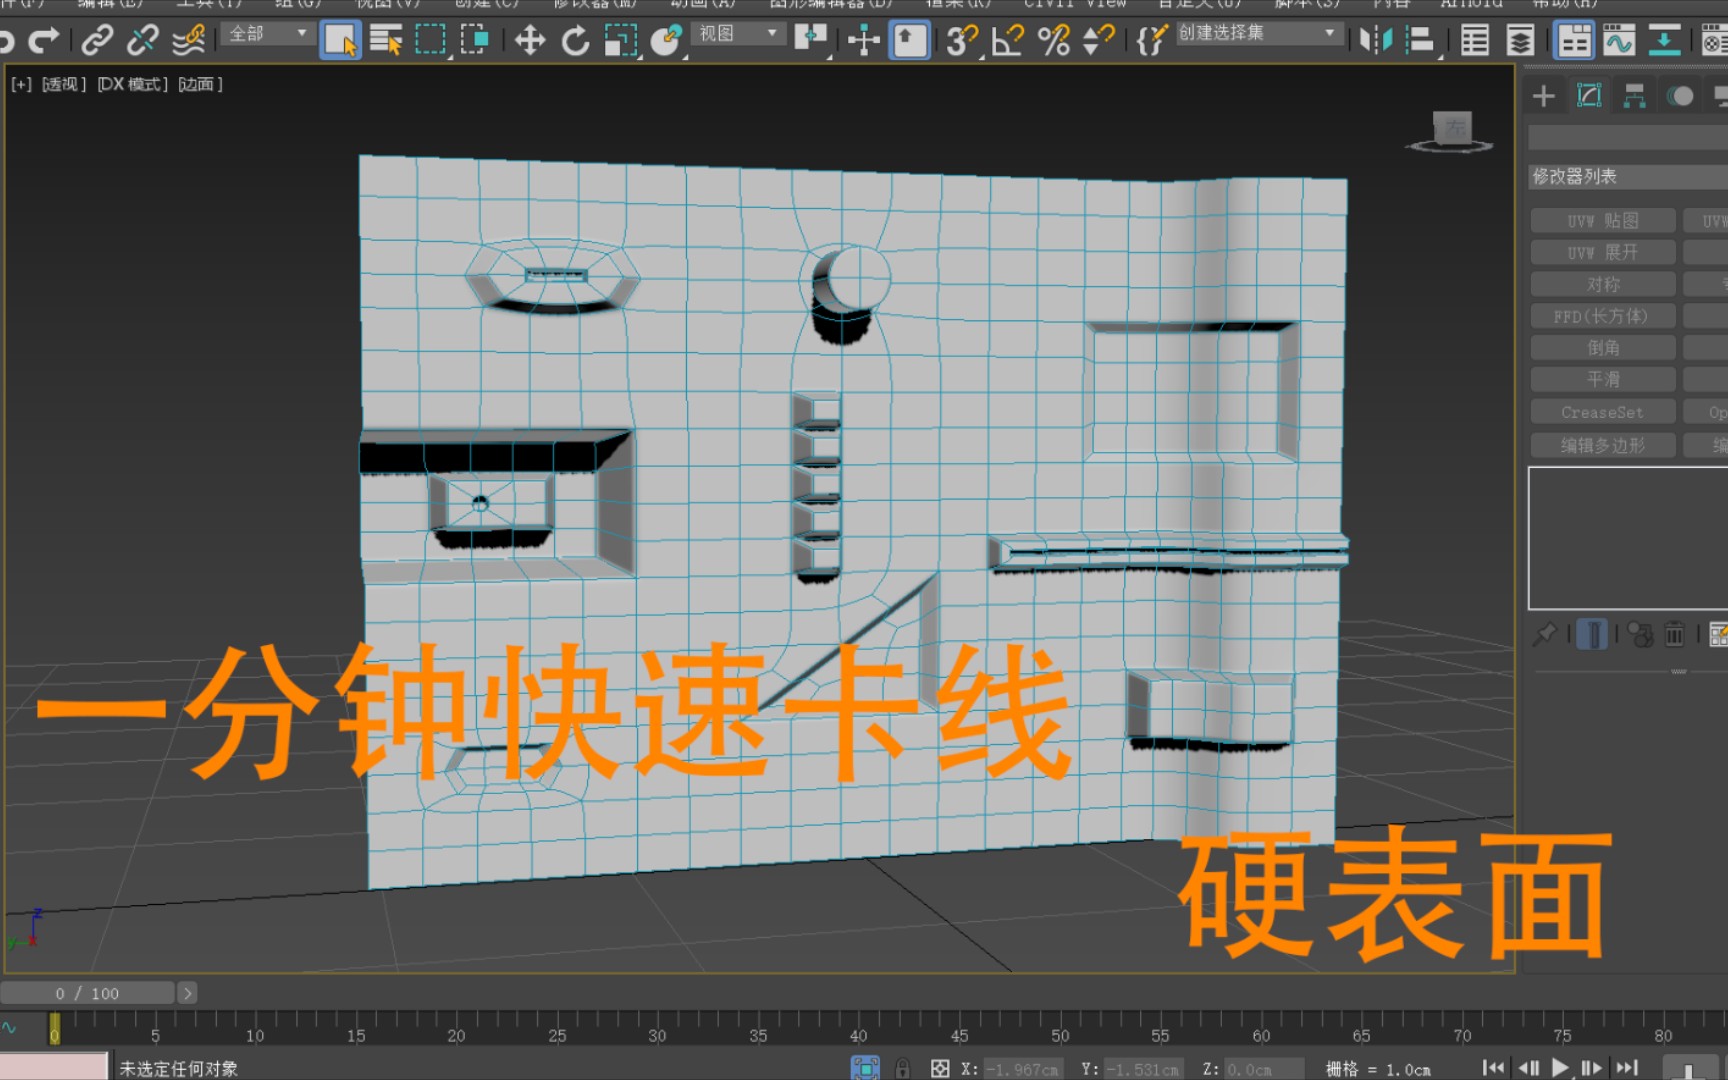Apply the FFD(长方体) modifier button
This screenshot has height=1080, width=1728.
pyautogui.click(x=1602, y=315)
